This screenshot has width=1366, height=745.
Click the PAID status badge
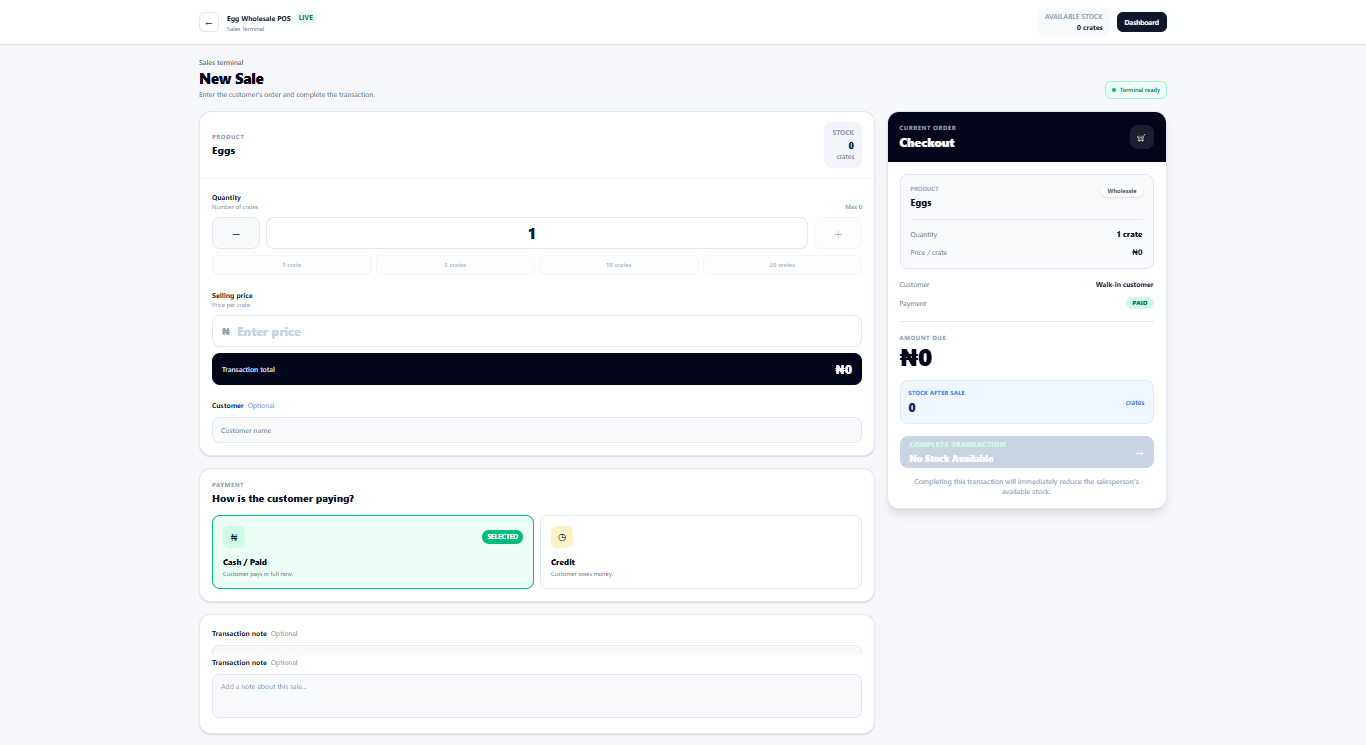click(x=1140, y=303)
